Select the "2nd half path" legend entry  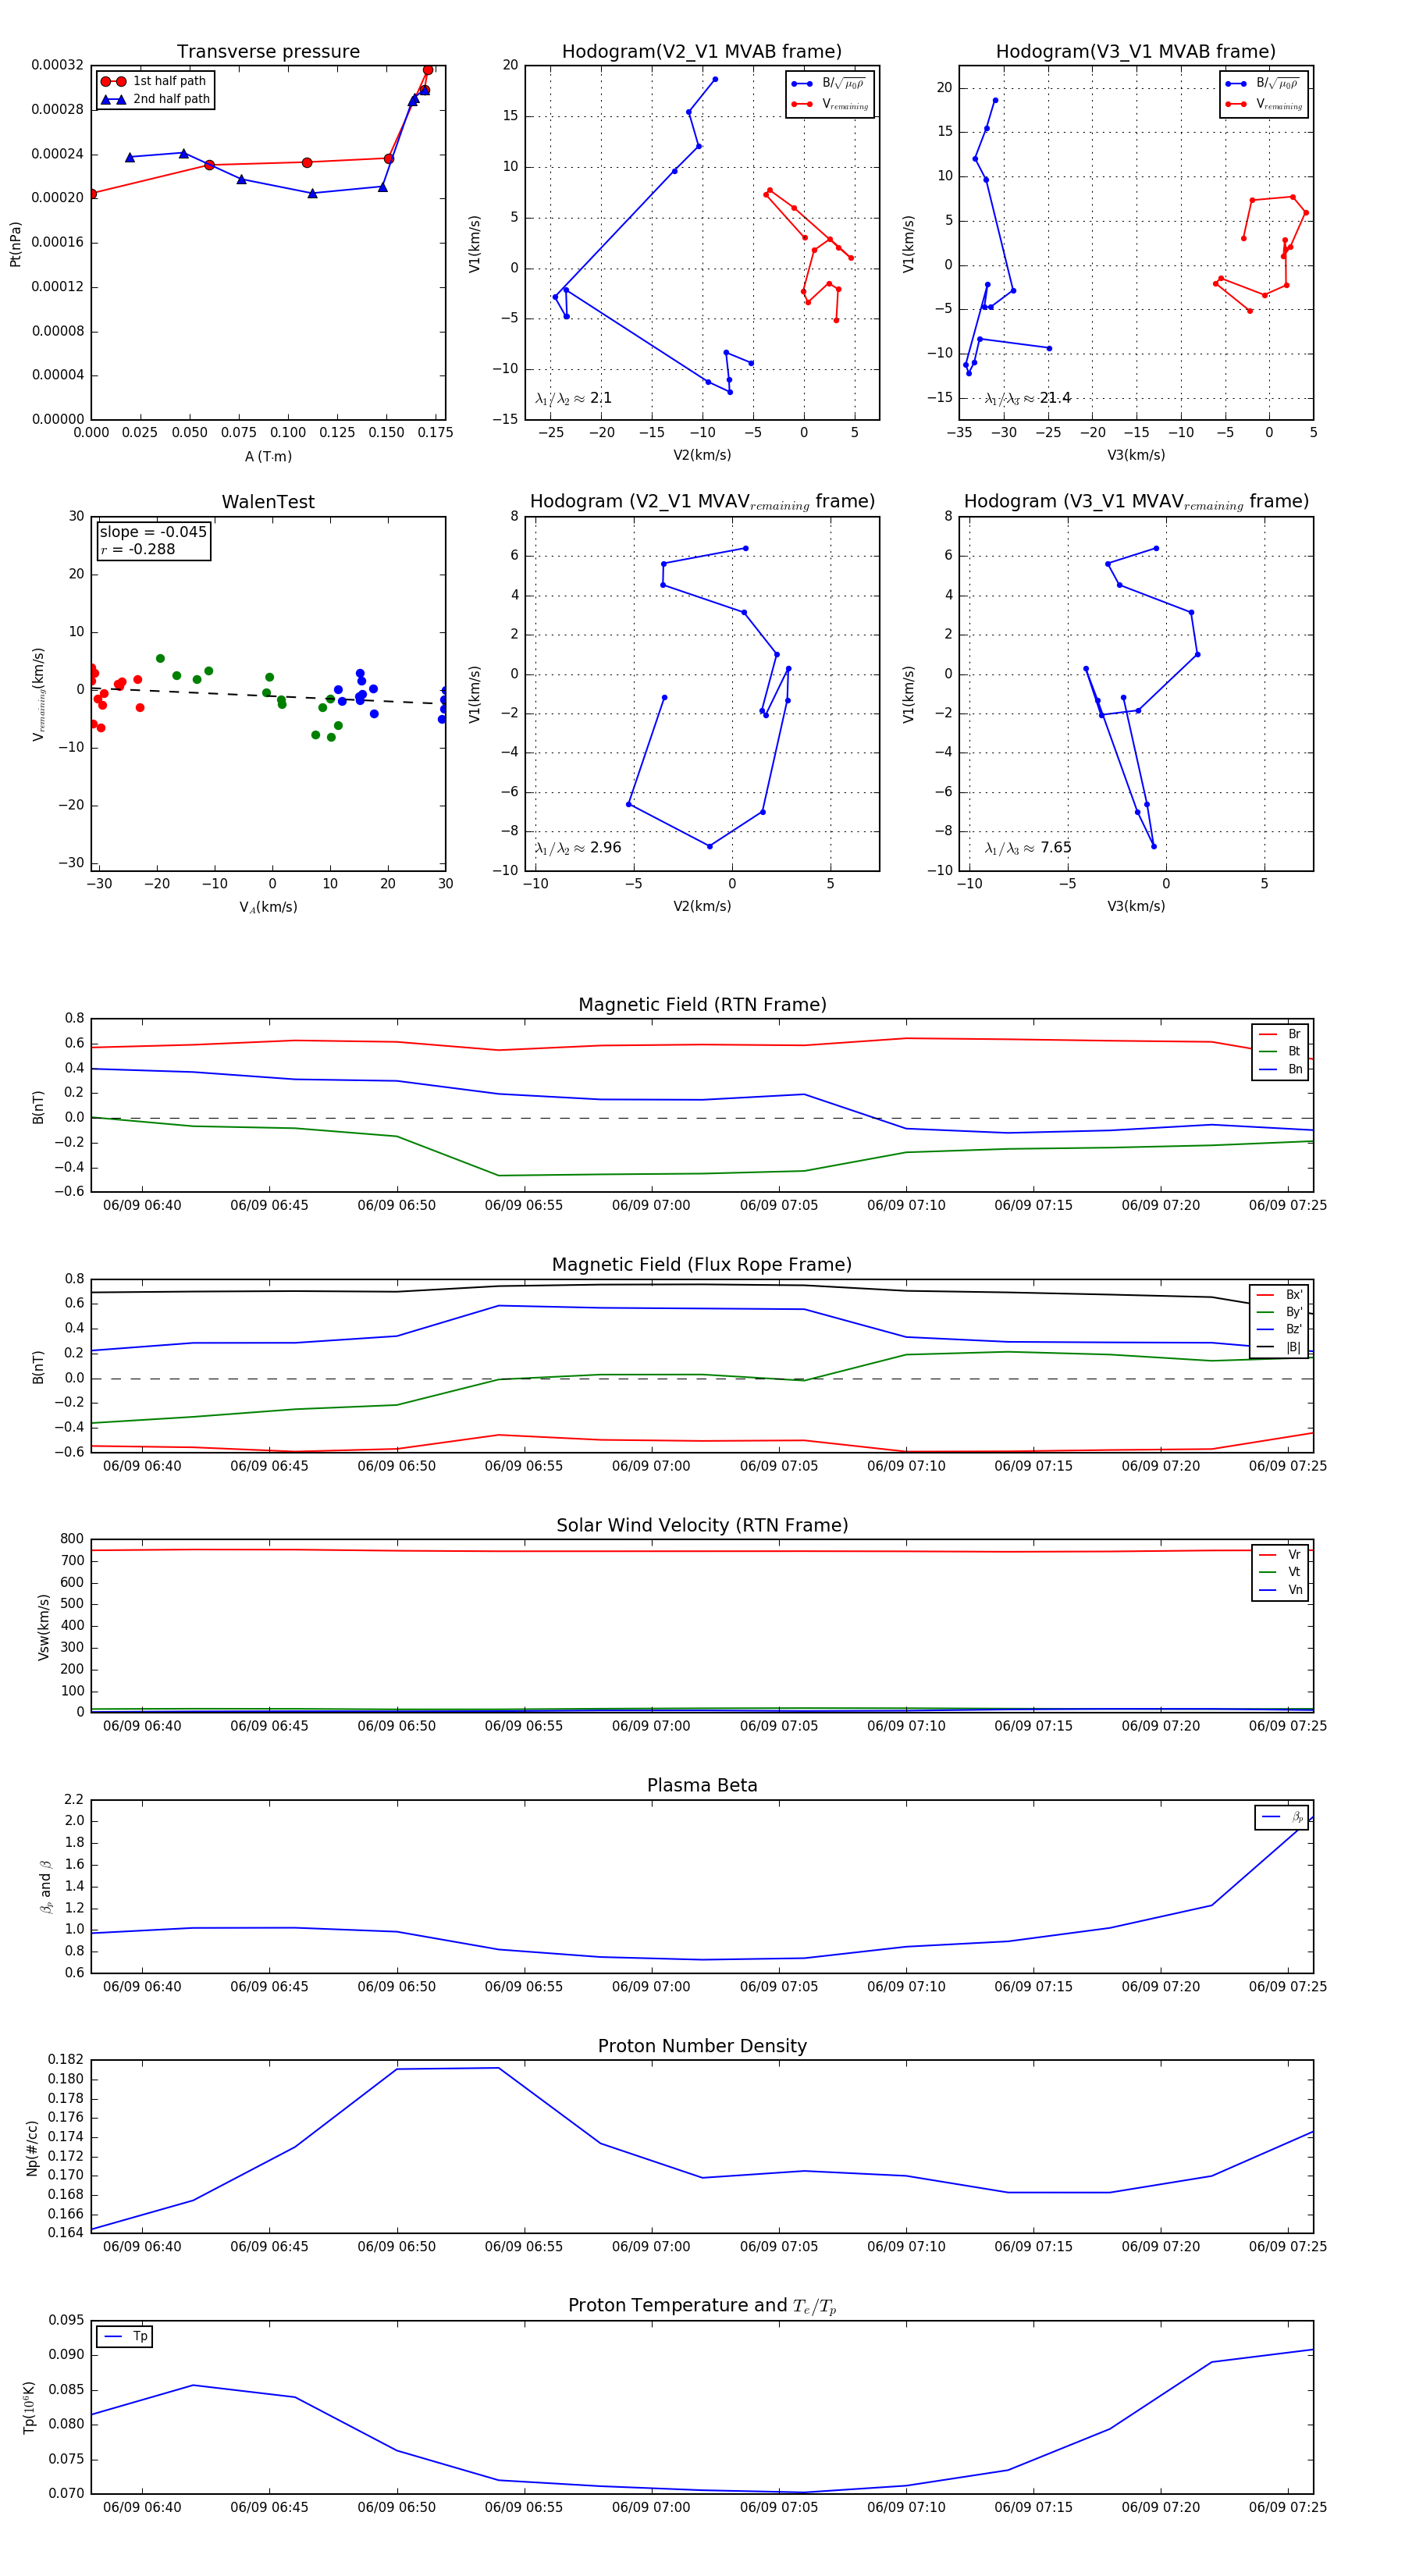coord(156,99)
